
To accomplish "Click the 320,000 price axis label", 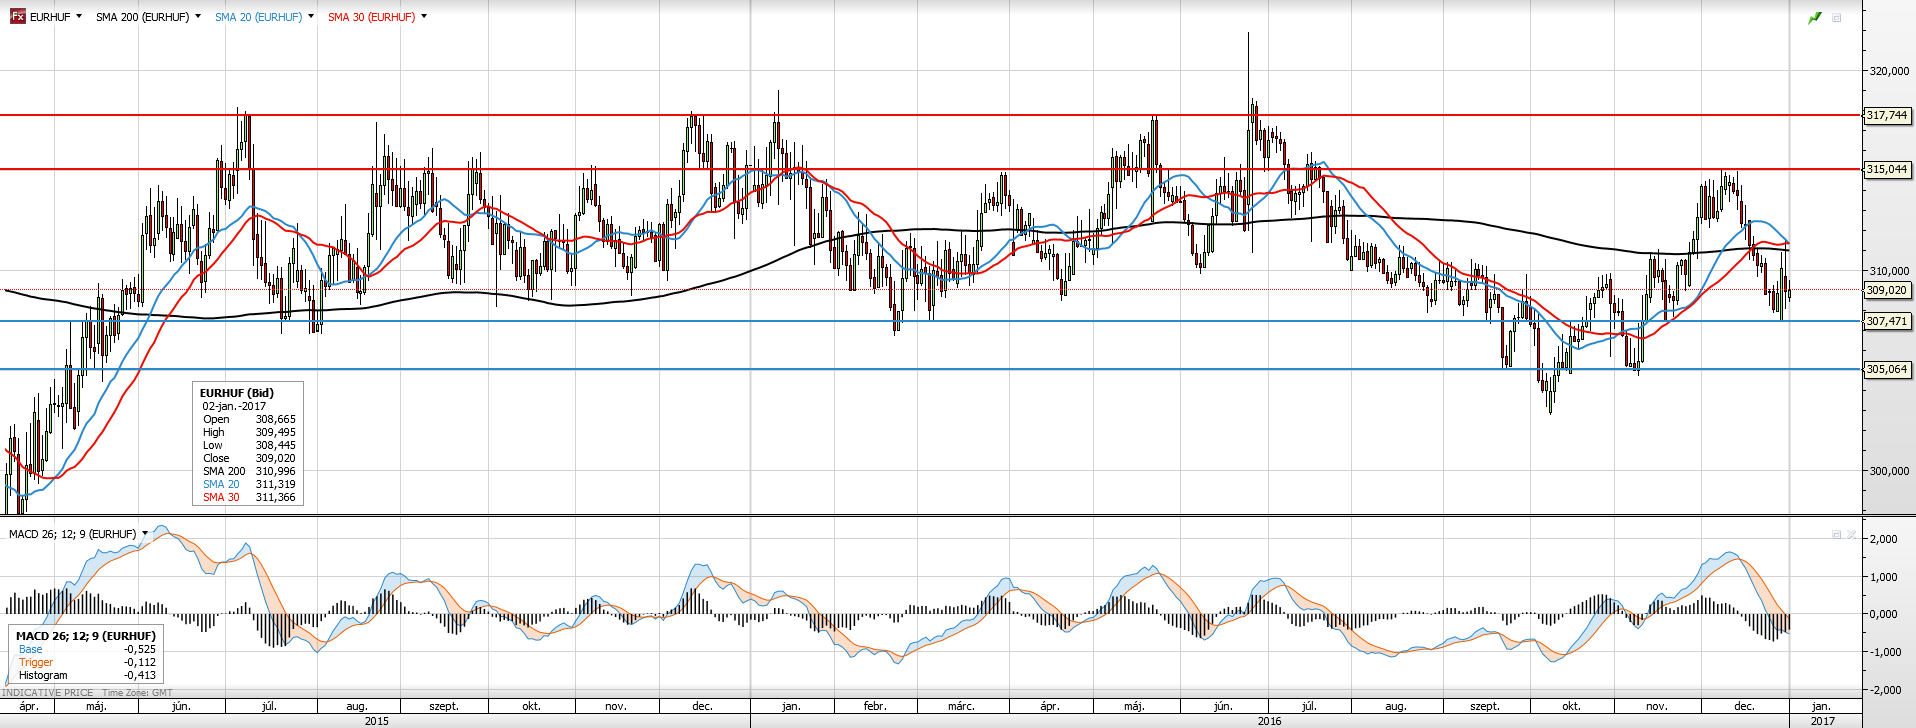I will click(1889, 71).
